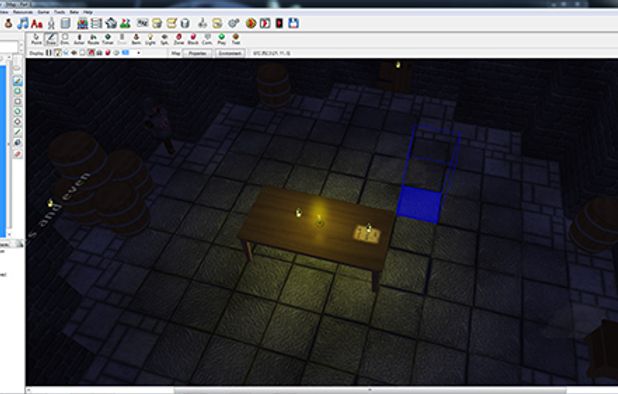The width and height of the screenshot is (618, 394).
Task: Select the Point tool
Action: [36, 39]
